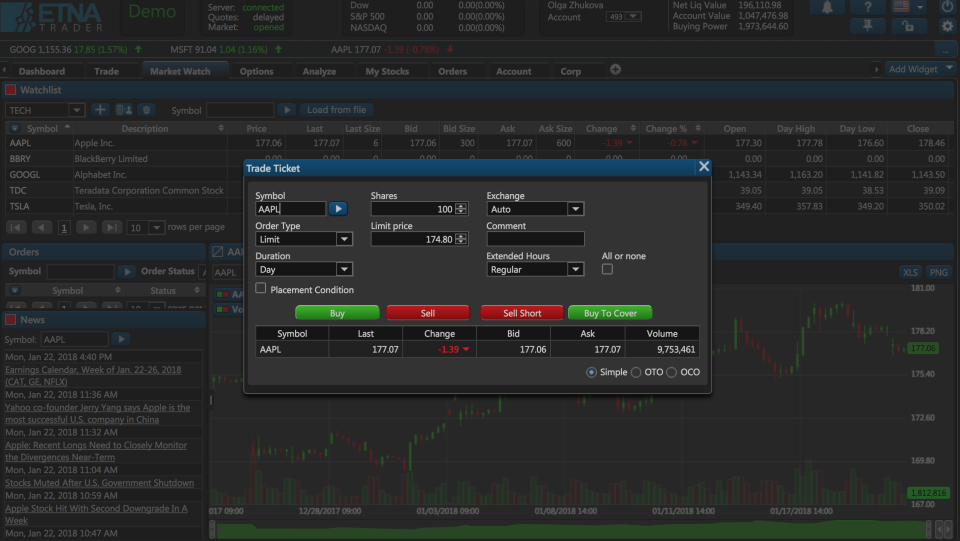Export chart with XLS button
Viewport: 960px width, 541px height.
click(x=910, y=272)
